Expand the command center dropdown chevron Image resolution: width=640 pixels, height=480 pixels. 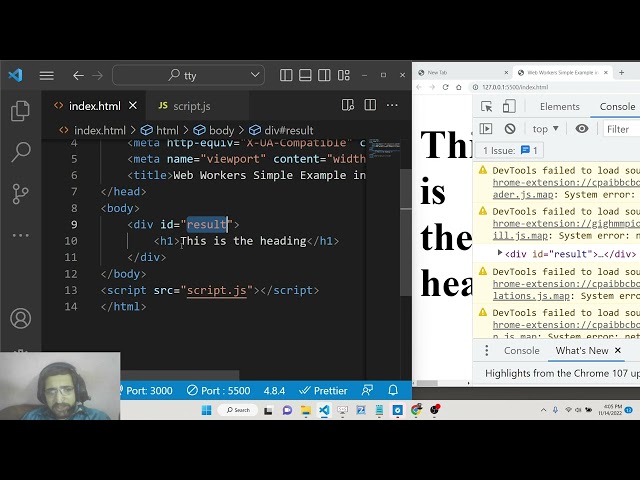(255, 75)
